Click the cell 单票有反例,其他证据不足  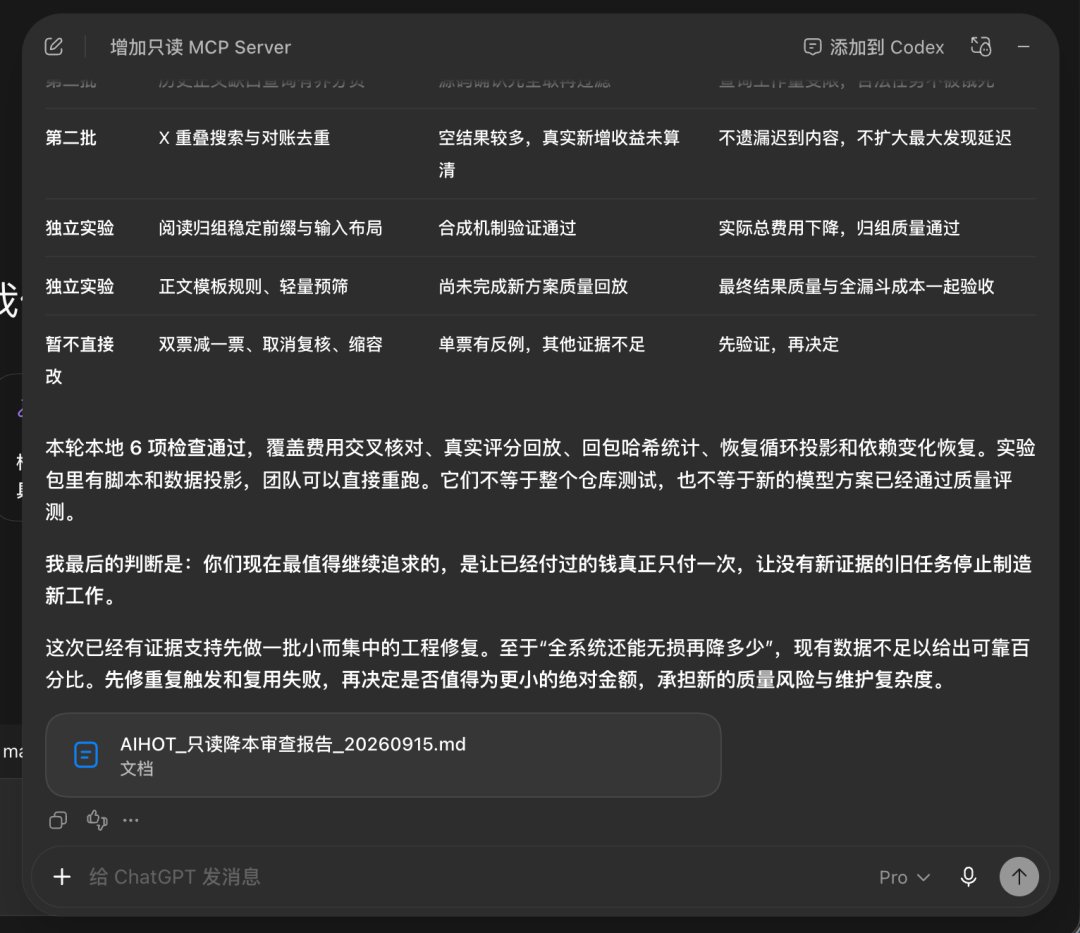pyautogui.click(x=542, y=344)
